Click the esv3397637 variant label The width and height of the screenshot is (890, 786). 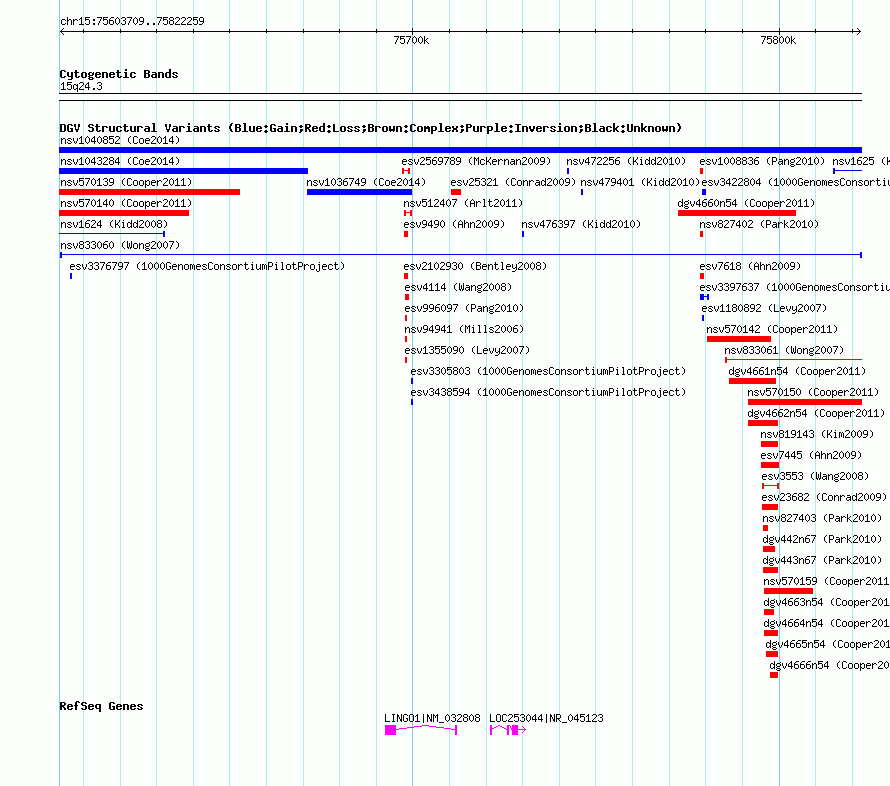click(x=794, y=287)
